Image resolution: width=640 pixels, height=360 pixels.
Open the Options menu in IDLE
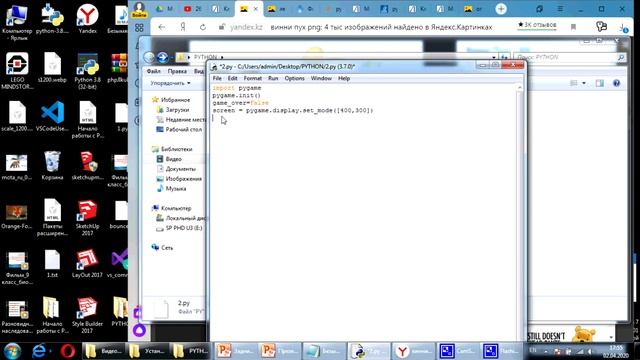click(x=294, y=78)
